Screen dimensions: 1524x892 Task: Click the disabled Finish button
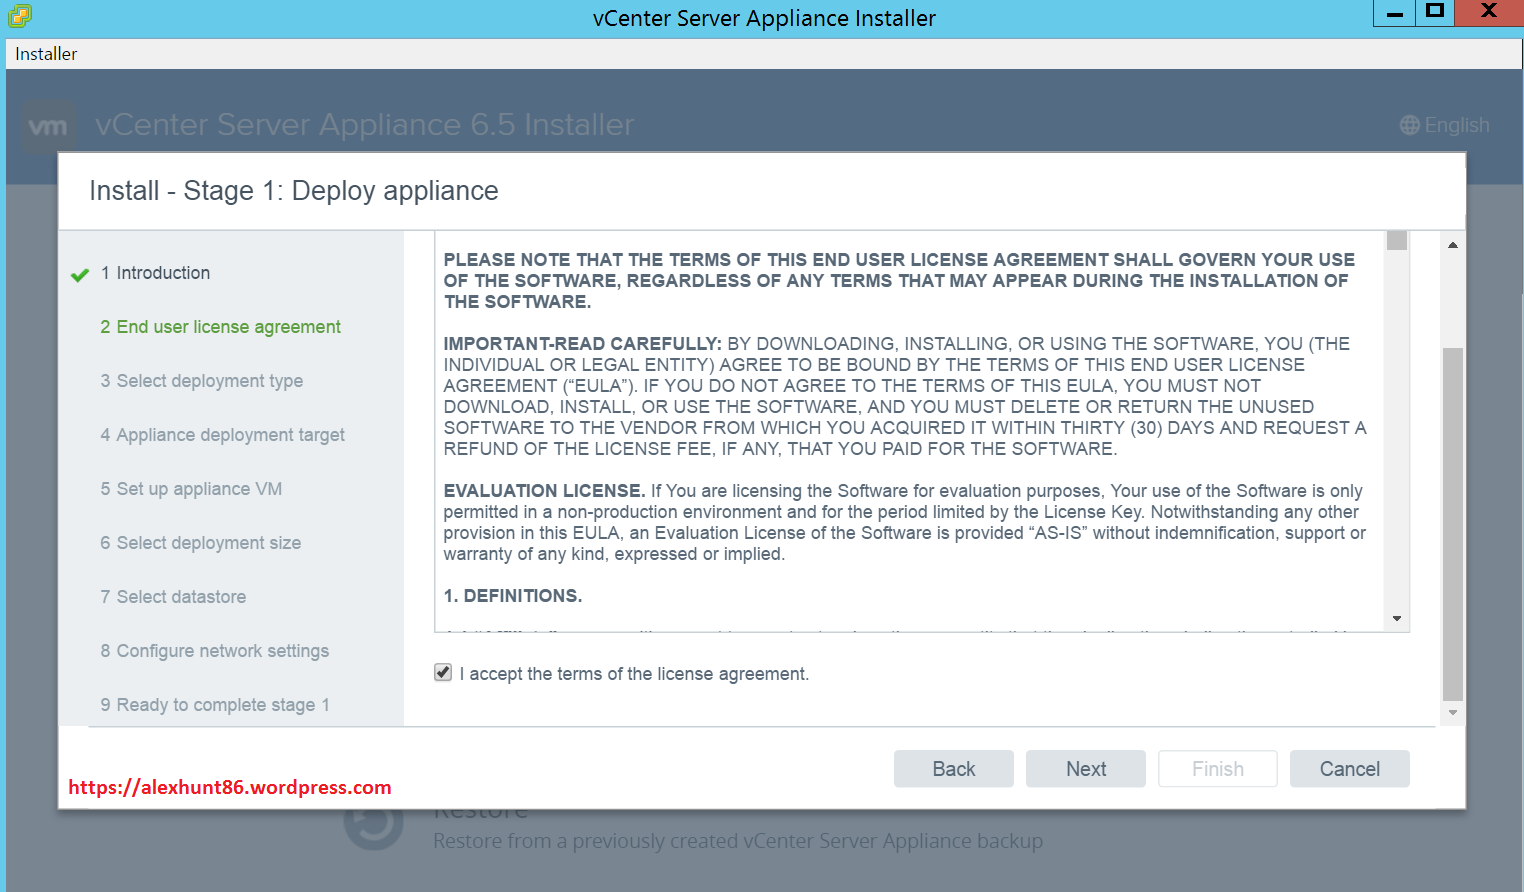(x=1218, y=769)
